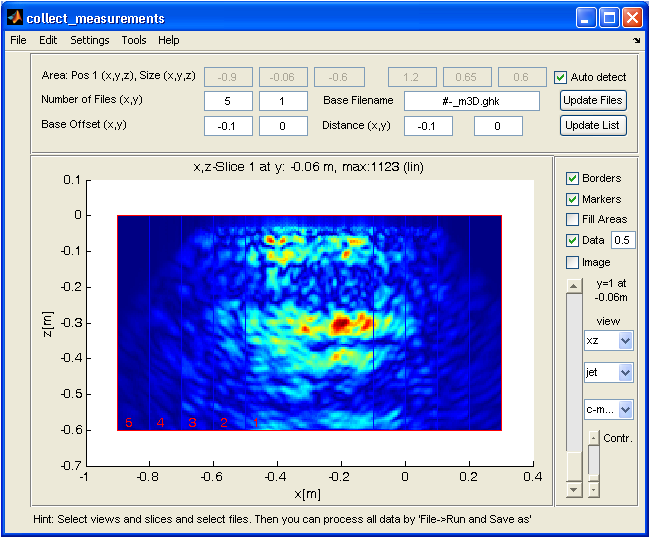Screen dimensions: 650x538
Task: Click the plot title x,z-Slice 1
Action: coord(308,167)
